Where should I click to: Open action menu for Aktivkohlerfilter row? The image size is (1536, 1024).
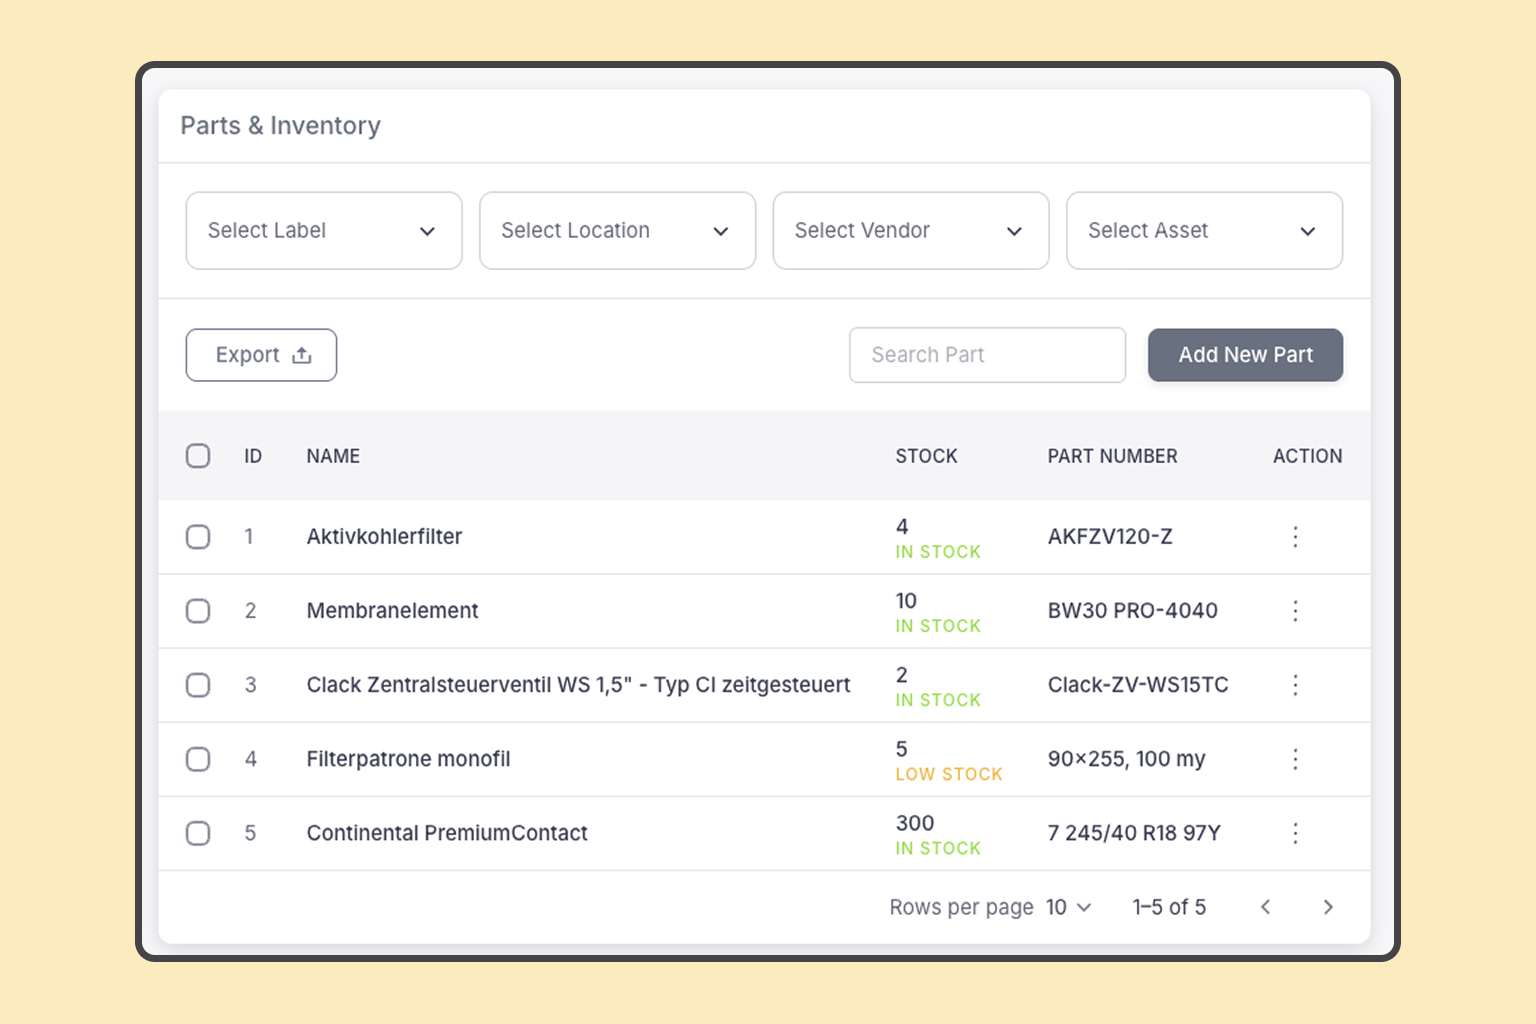pyautogui.click(x=1295, y=537)
